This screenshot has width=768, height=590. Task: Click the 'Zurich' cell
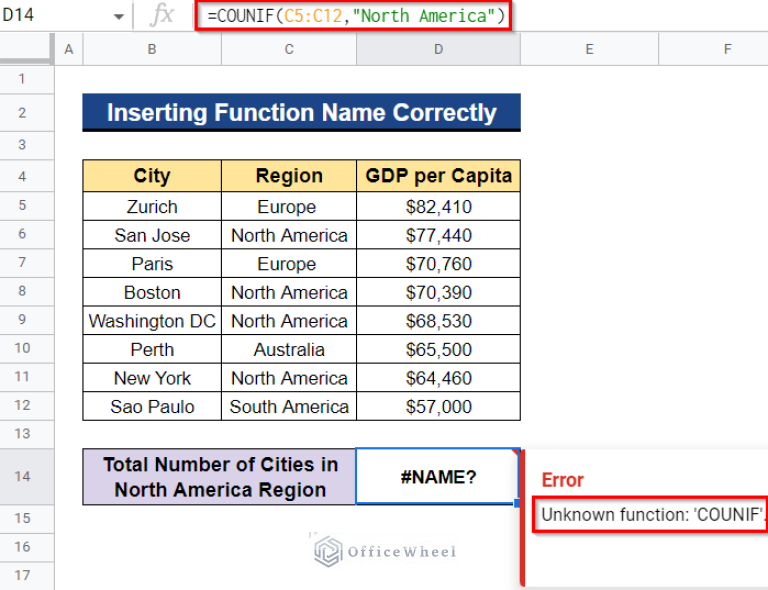(152, 207)
